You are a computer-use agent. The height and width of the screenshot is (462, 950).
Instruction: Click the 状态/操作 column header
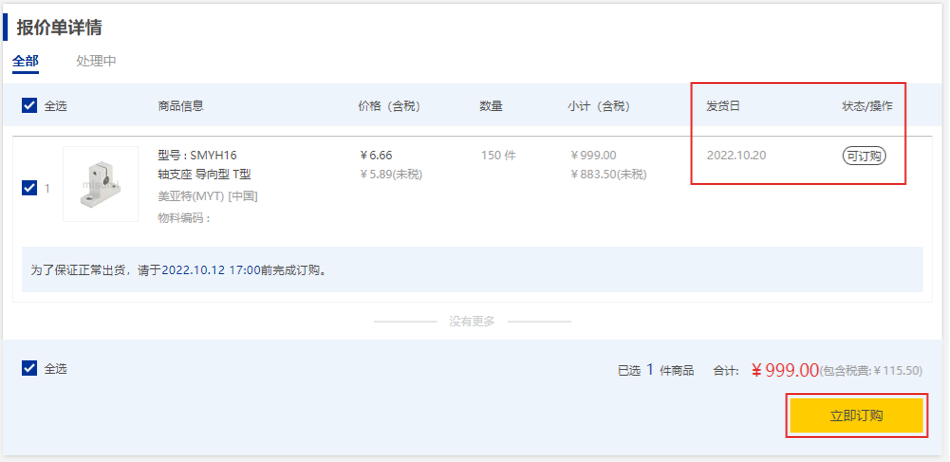[x=867, y=106]
